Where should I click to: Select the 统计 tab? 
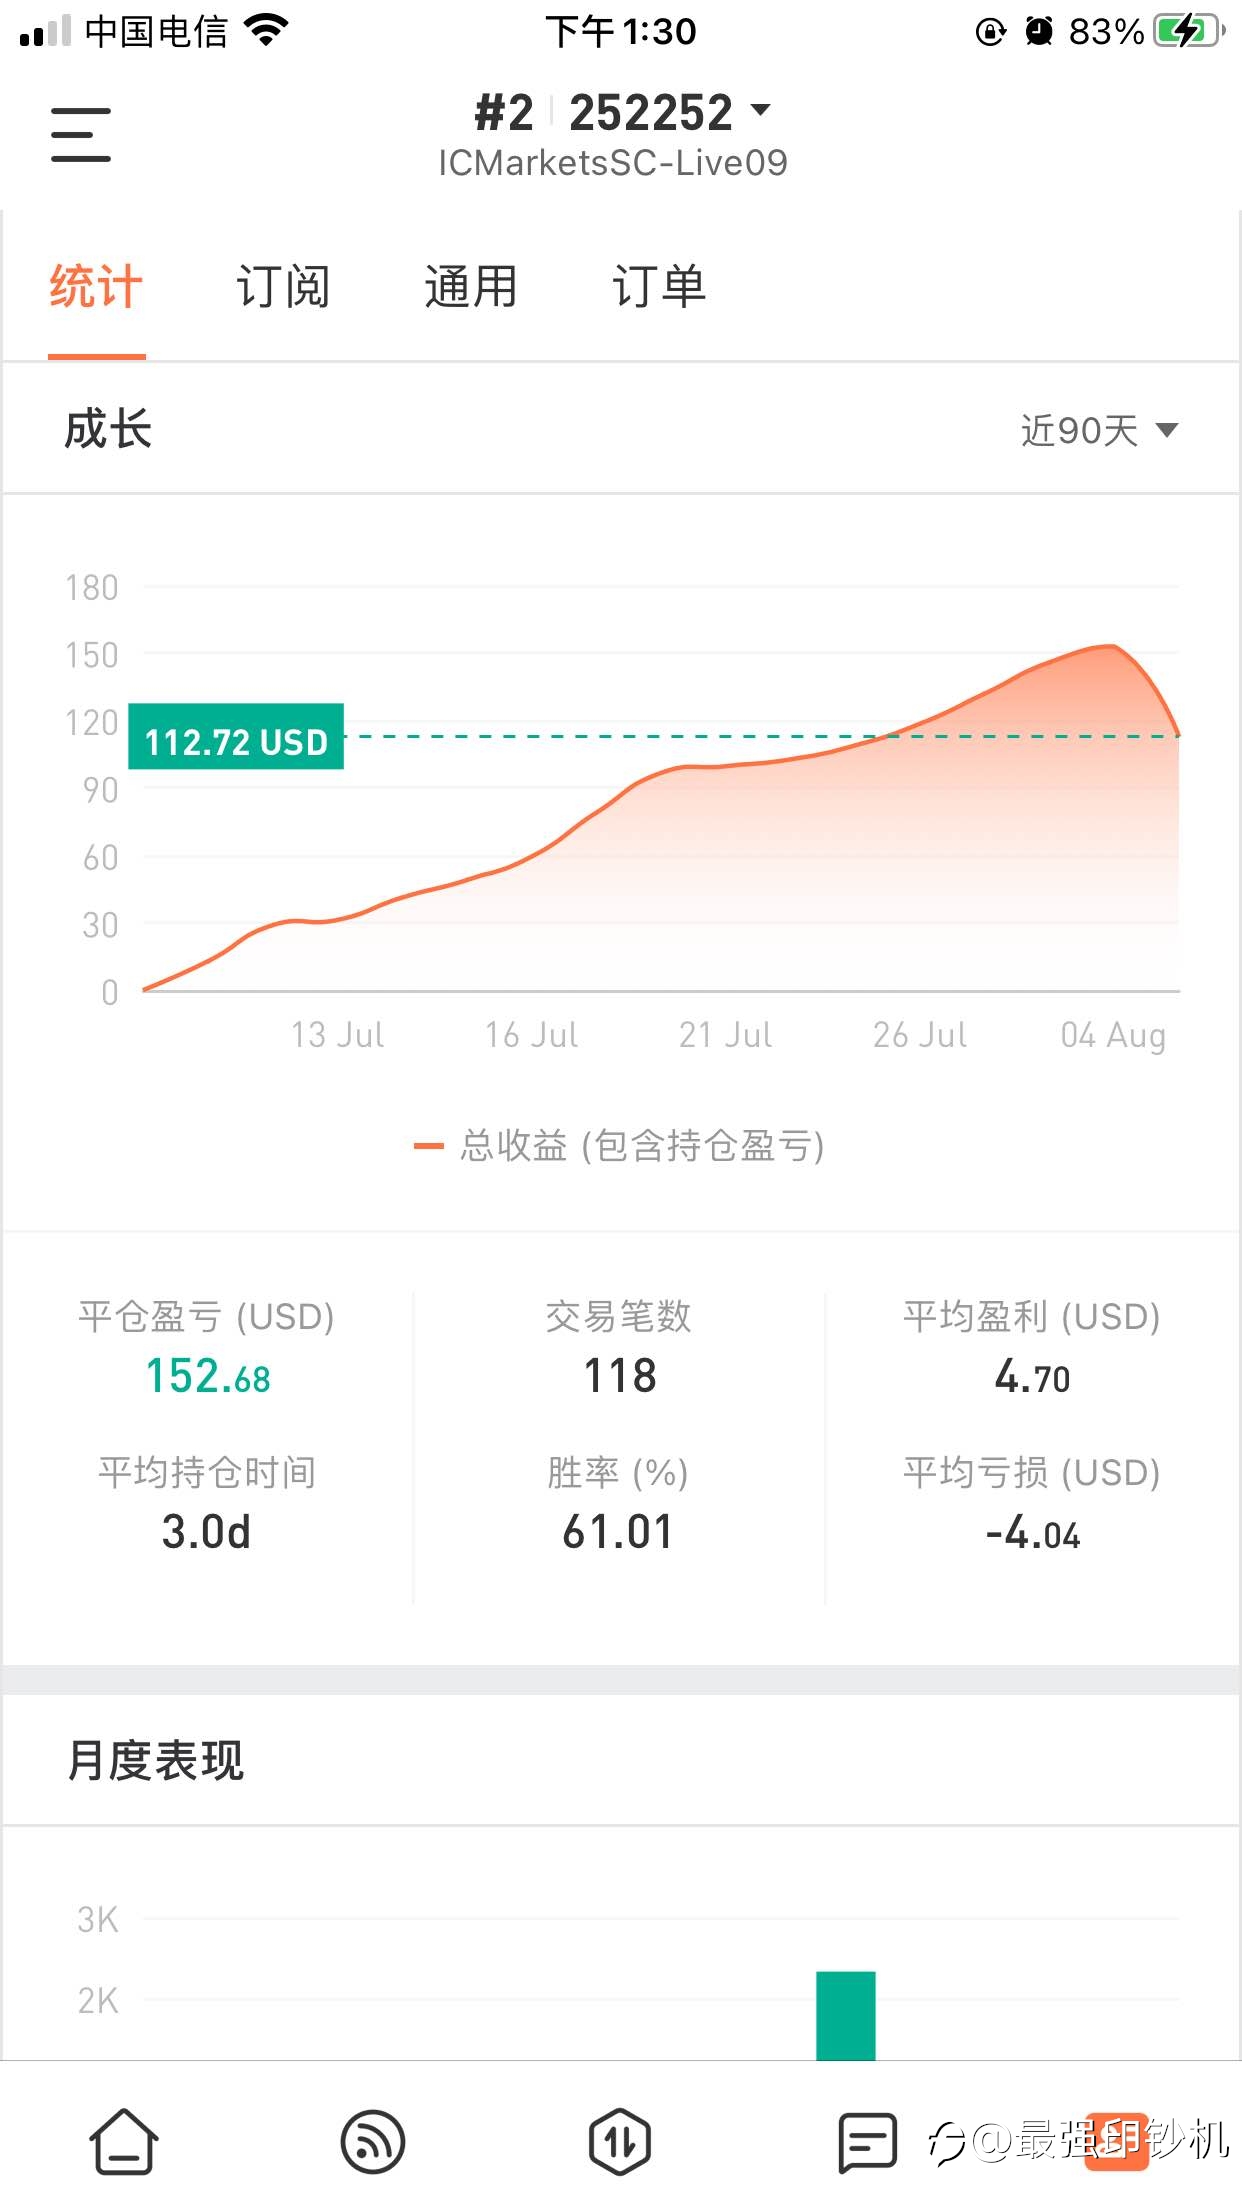point(96,287)
